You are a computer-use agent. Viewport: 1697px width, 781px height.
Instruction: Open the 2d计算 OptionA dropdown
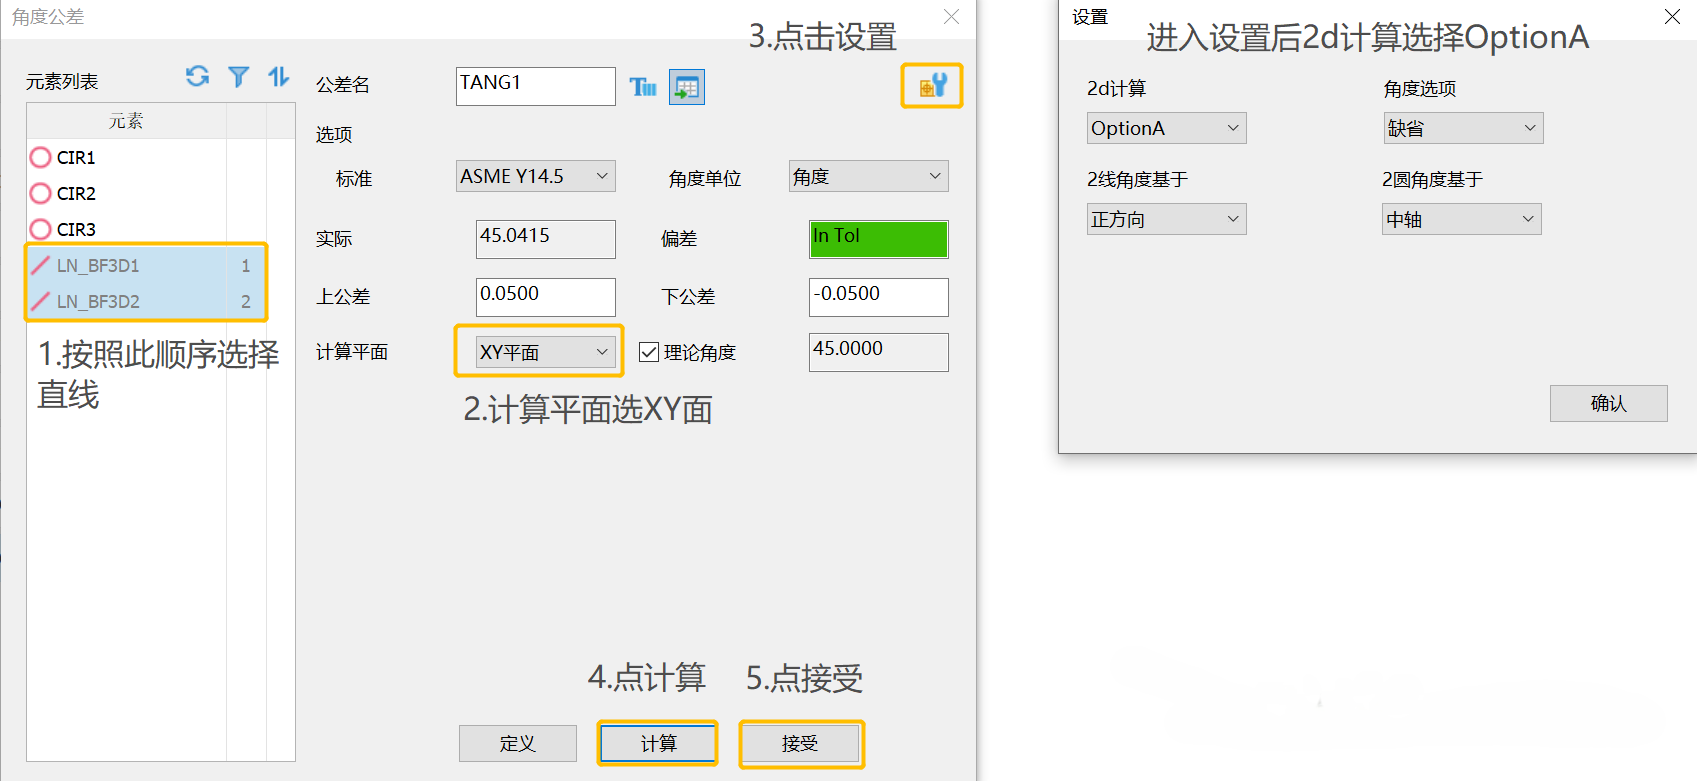(1166, 128)
